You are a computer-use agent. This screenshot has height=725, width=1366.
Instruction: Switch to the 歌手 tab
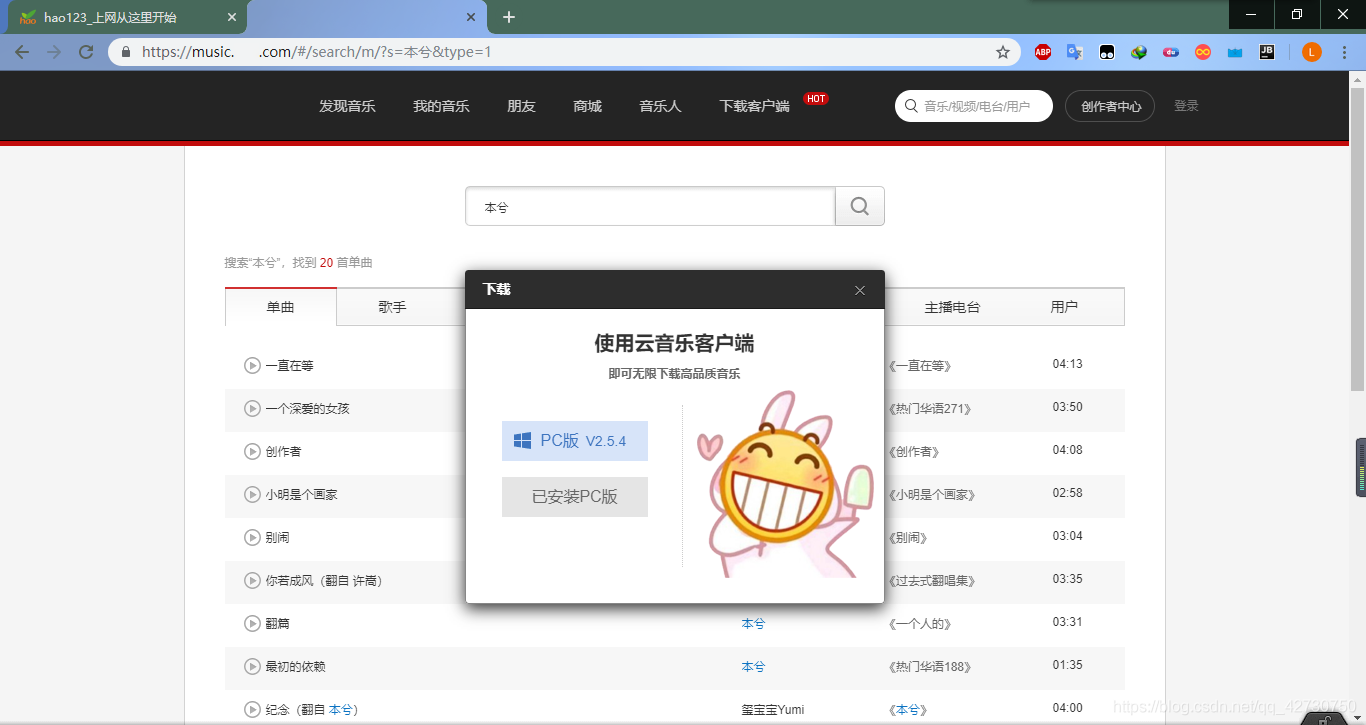391,307
